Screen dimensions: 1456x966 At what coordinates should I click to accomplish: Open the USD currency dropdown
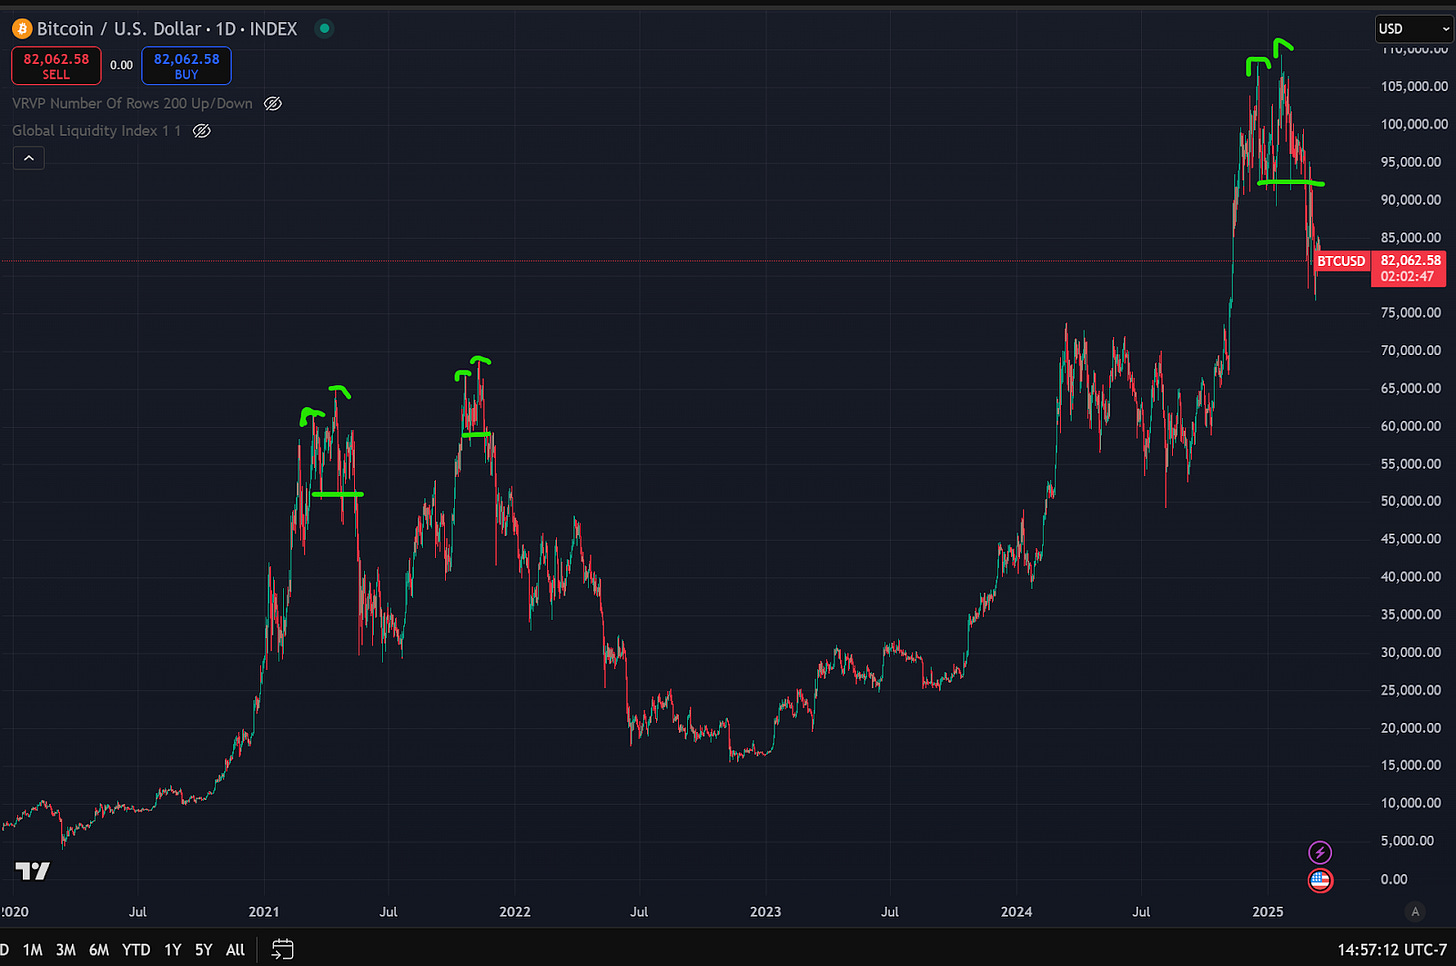pos(1414,29)
